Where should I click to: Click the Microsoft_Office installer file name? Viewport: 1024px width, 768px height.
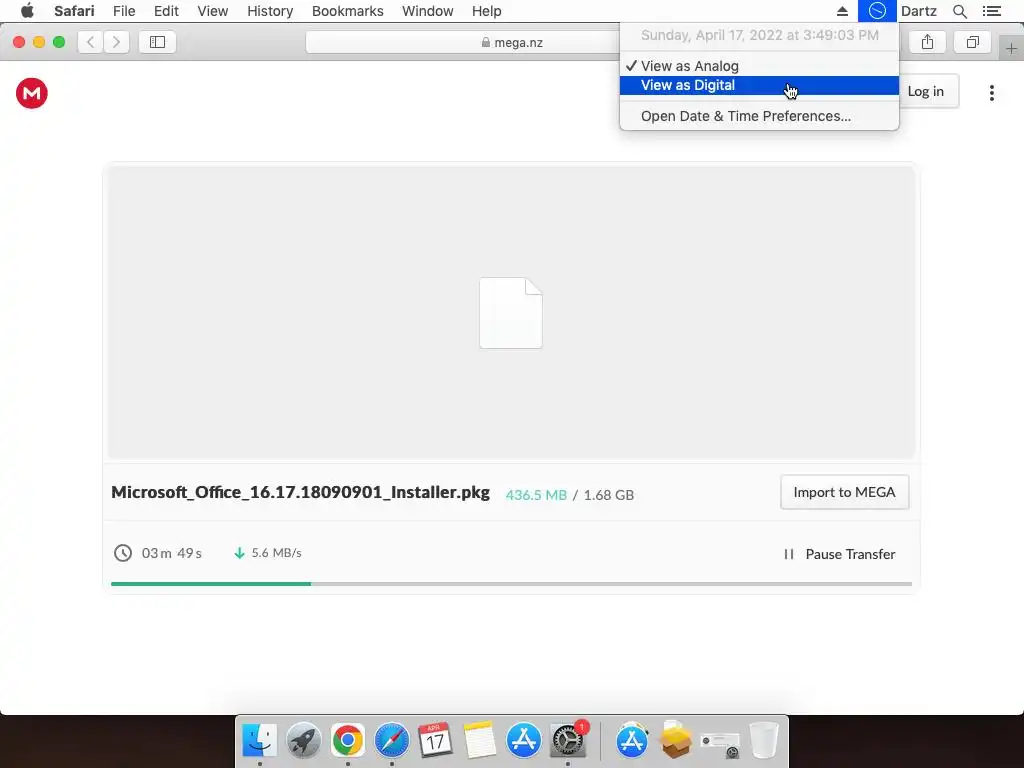[x=300, y=492]
